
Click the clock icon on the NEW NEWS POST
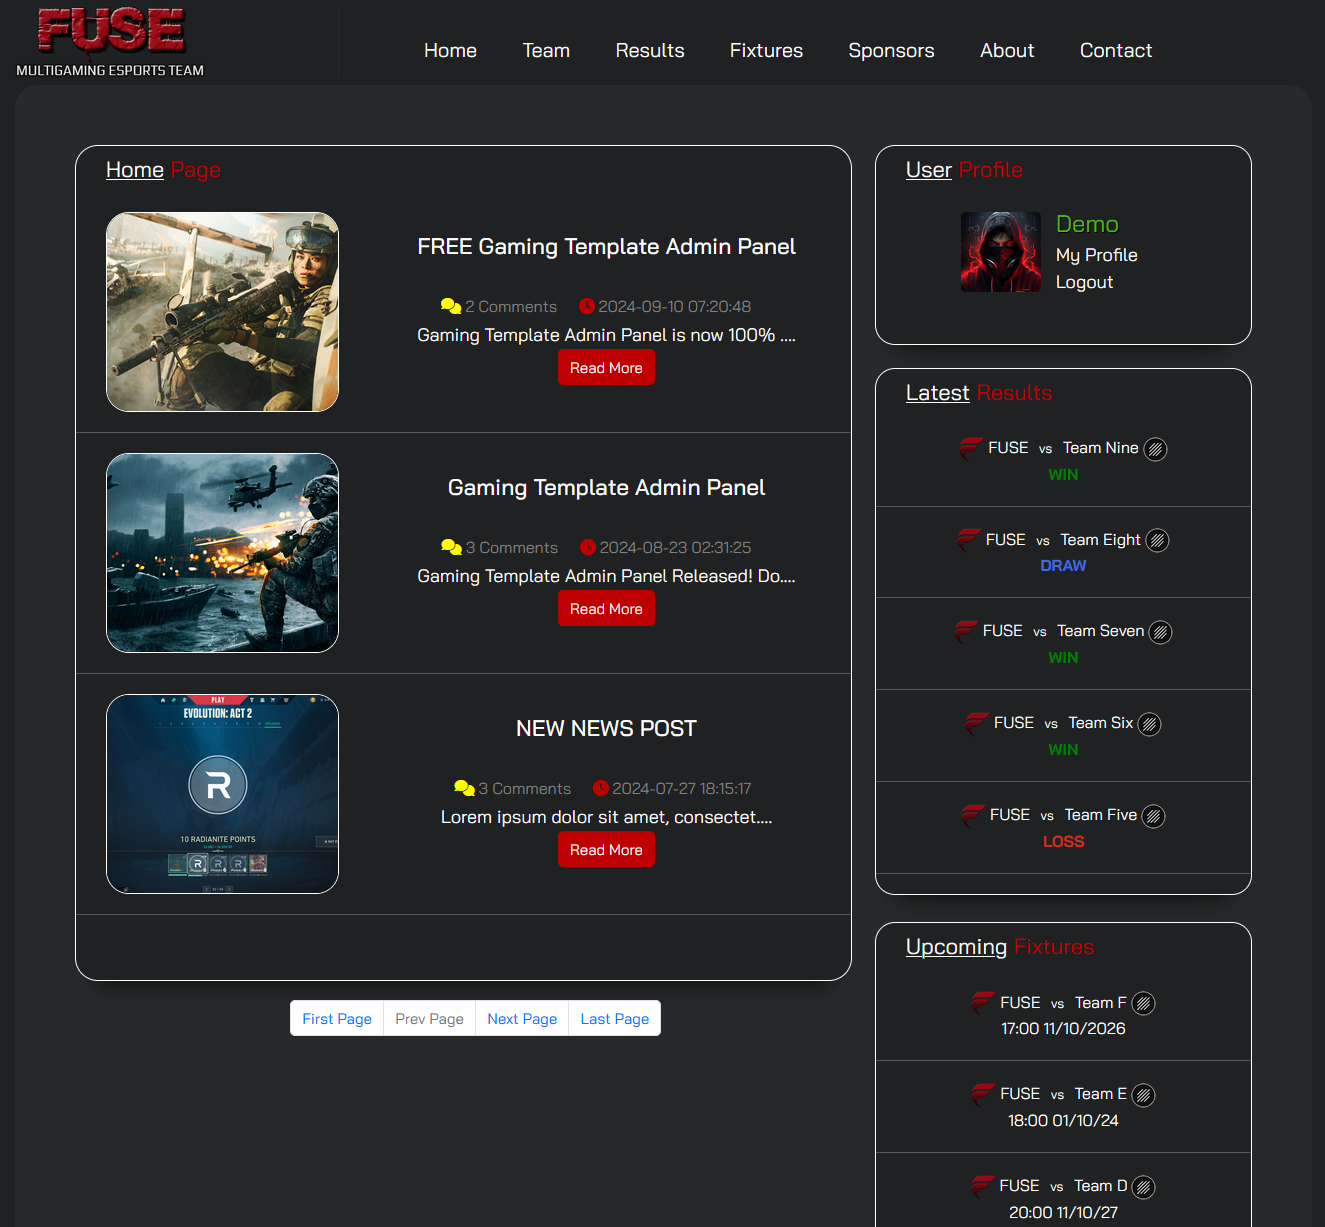(600, 788)
